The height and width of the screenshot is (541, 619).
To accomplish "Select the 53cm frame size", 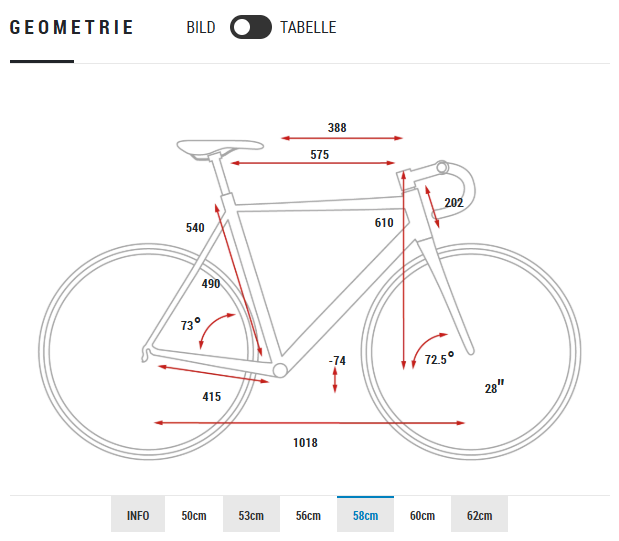I will 251,515.
